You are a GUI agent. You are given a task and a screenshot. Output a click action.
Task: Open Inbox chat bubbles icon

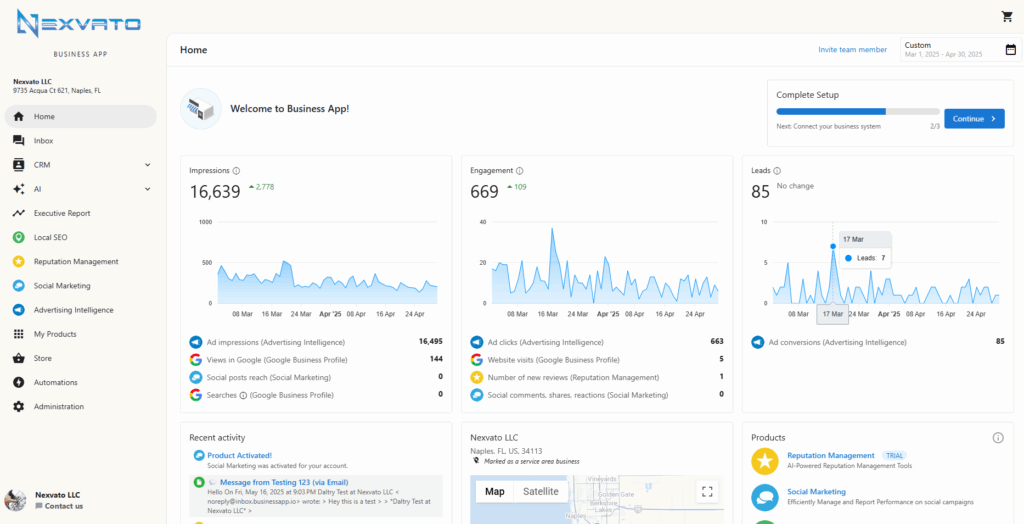tap(19, 140)
